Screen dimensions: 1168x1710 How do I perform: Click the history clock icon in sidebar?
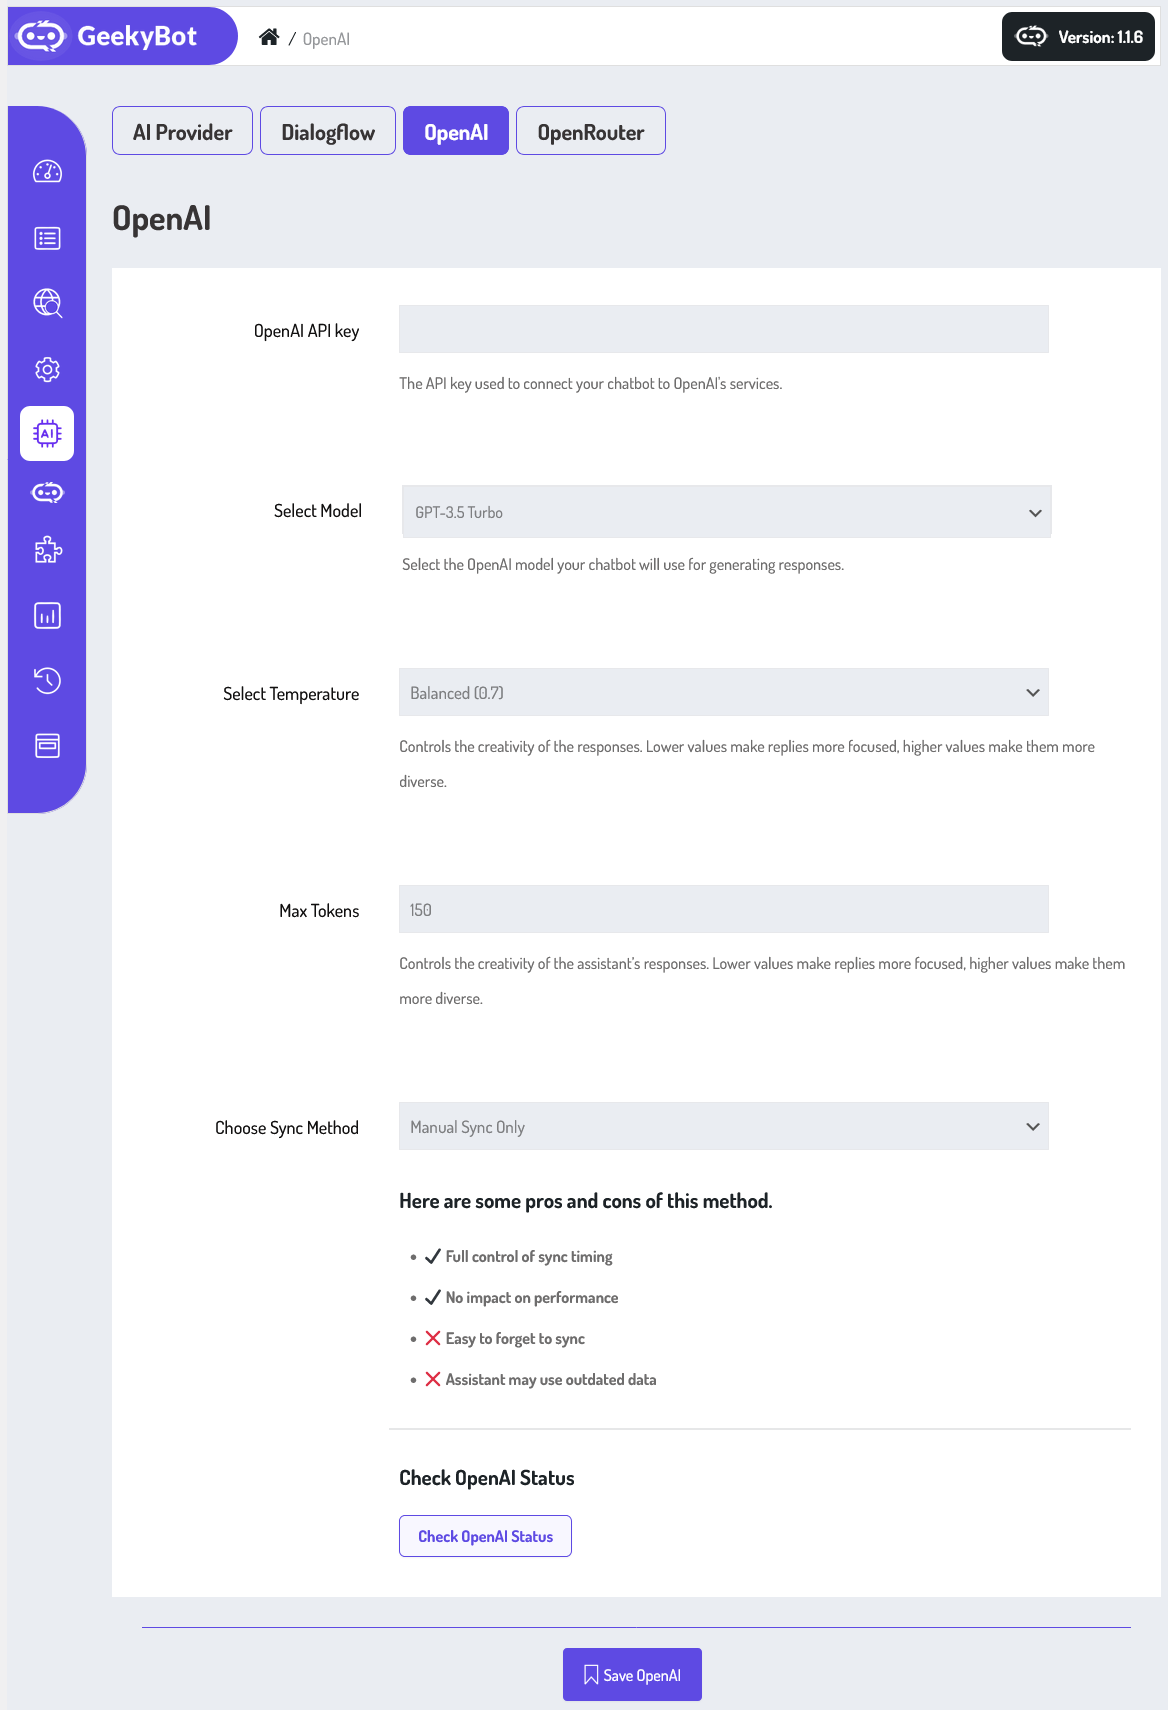pyautogui.click(x=47, y=680)
